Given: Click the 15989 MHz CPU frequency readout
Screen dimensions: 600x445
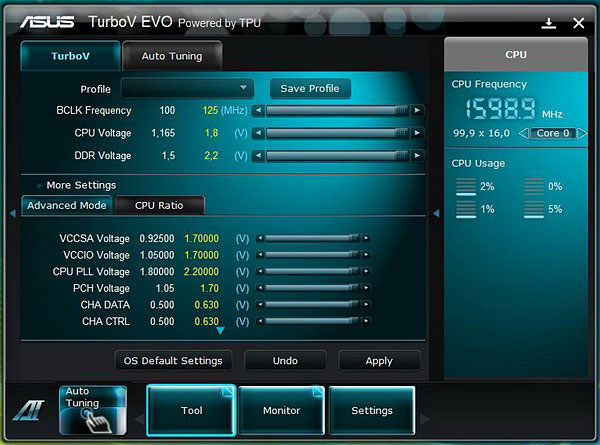Looking at the screenshot, I should [501, 108].
